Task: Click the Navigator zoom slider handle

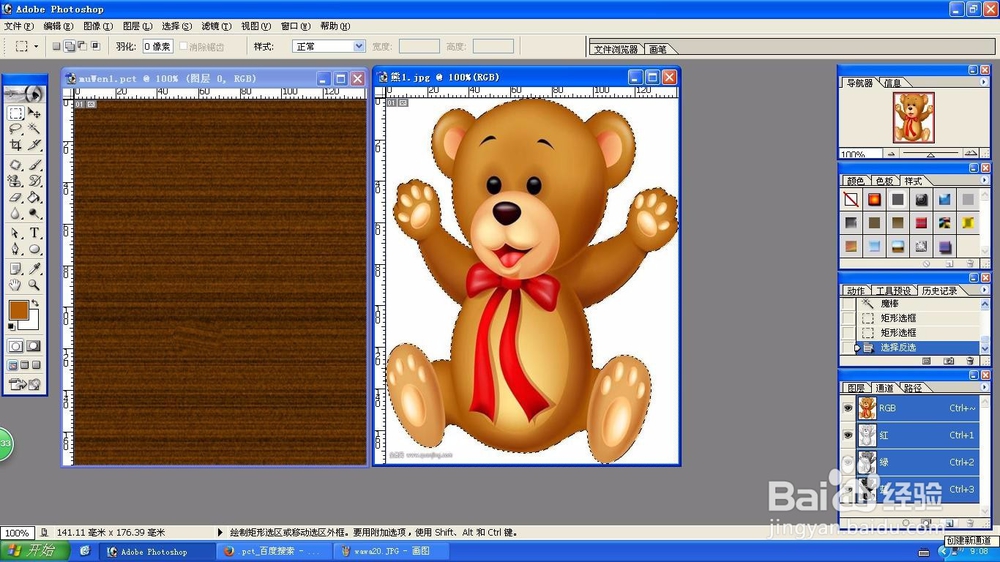Action: [x=930, y=154]
